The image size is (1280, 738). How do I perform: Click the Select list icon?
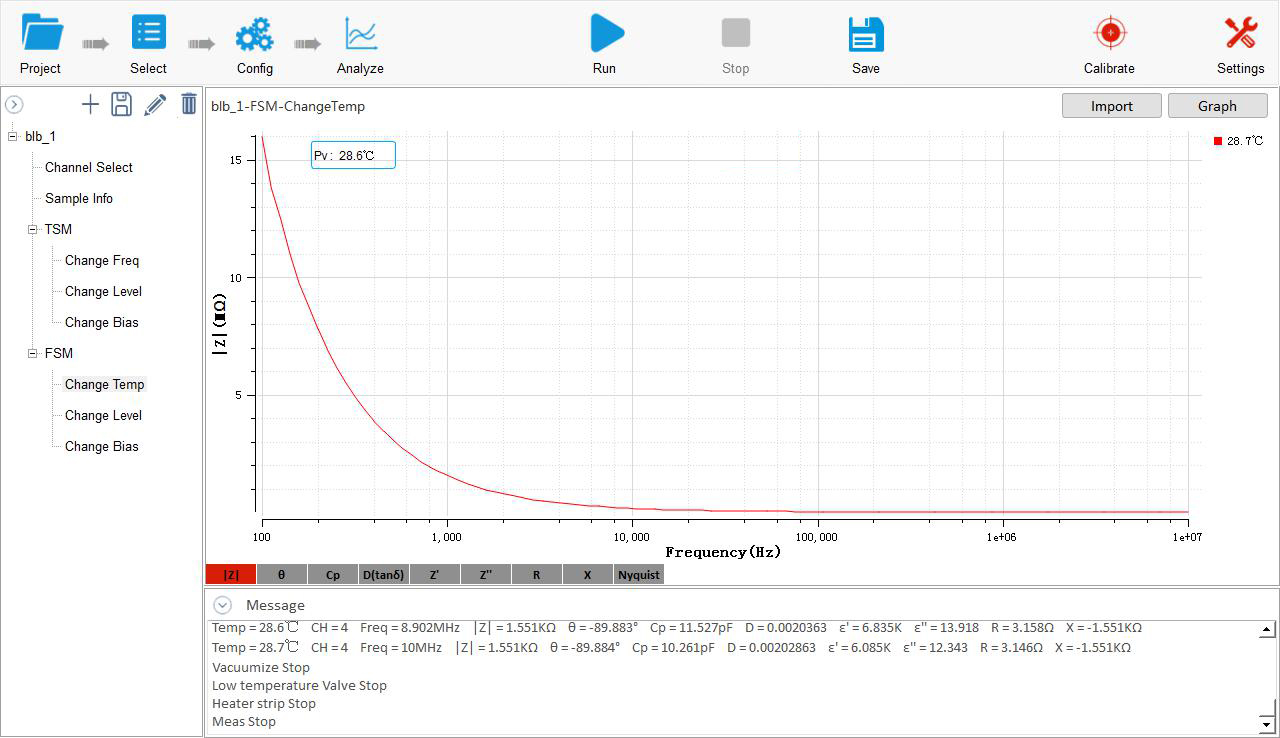[x=149, y=32]
